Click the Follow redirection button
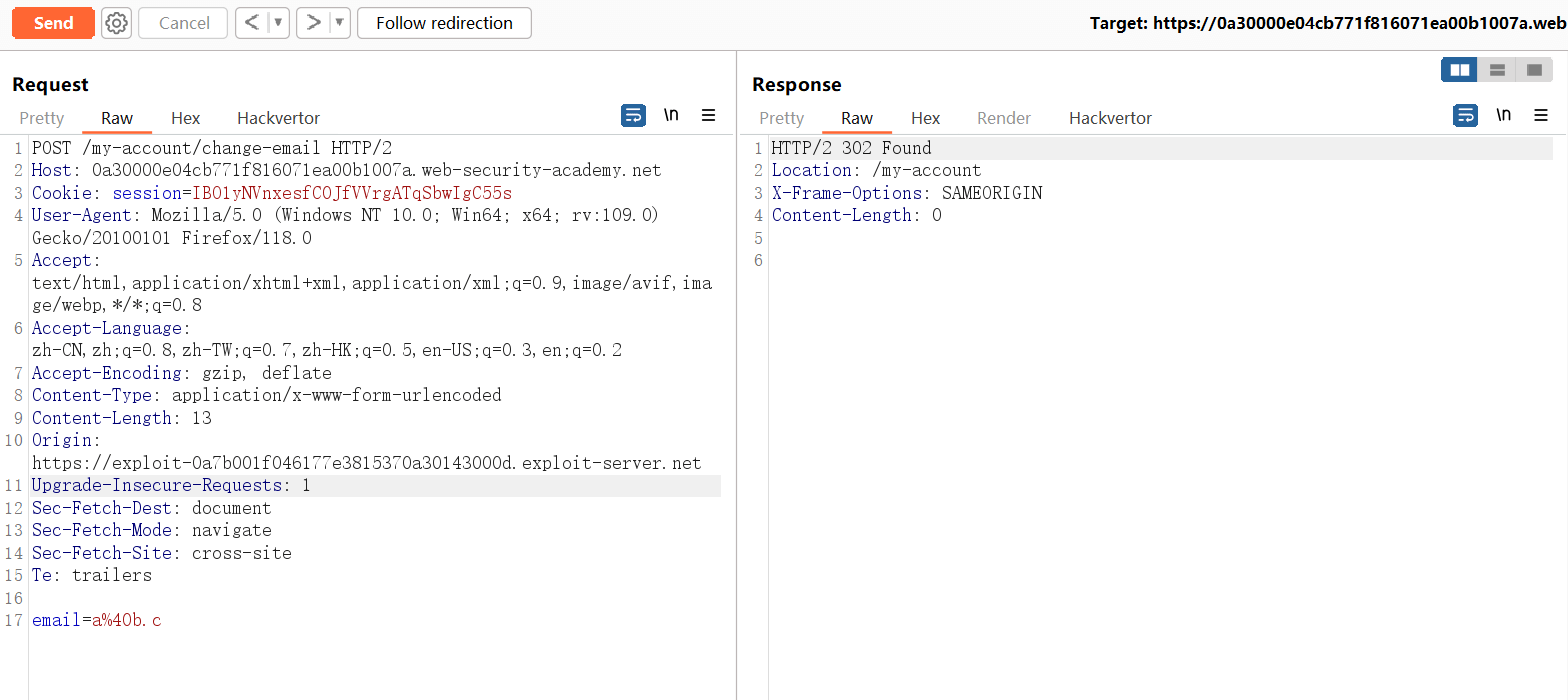Screen dimensions: 1568x700 [444, 23]
